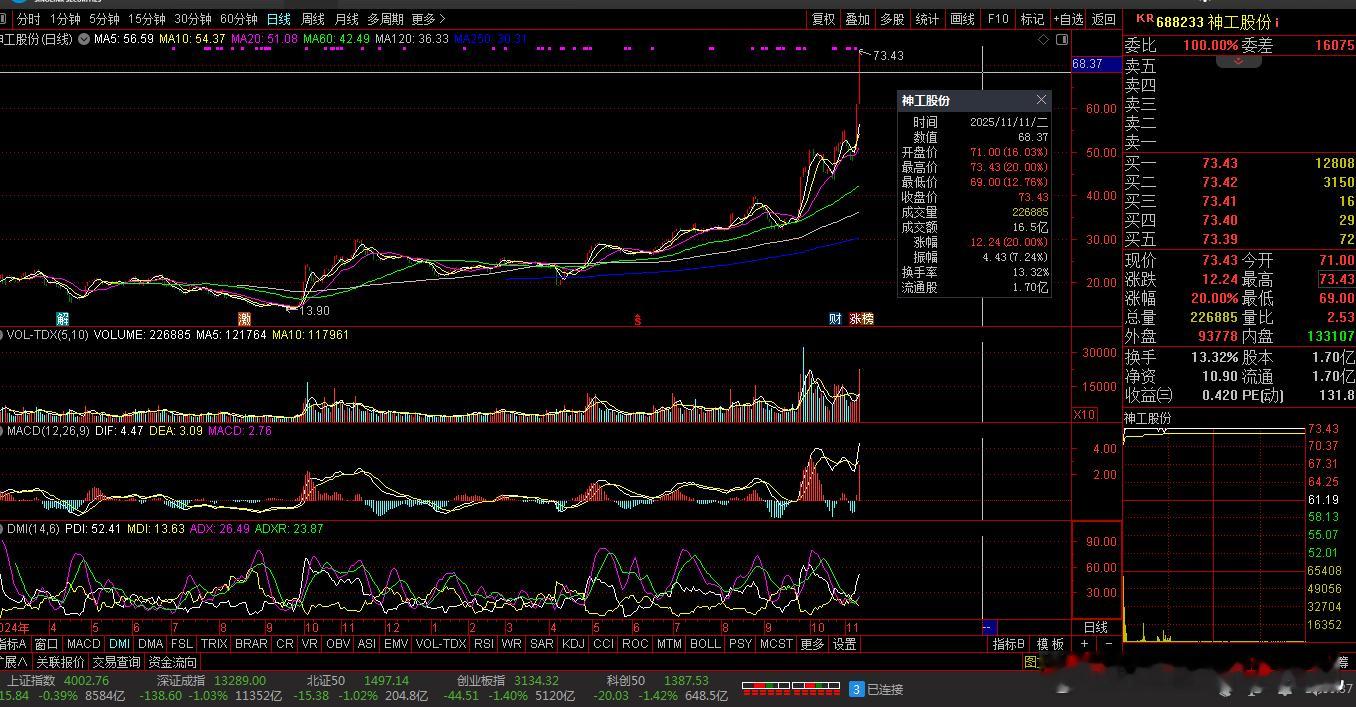Switch to 周线 weekly chart
This screenshot has height=707, width=1356.
(313, 19)
